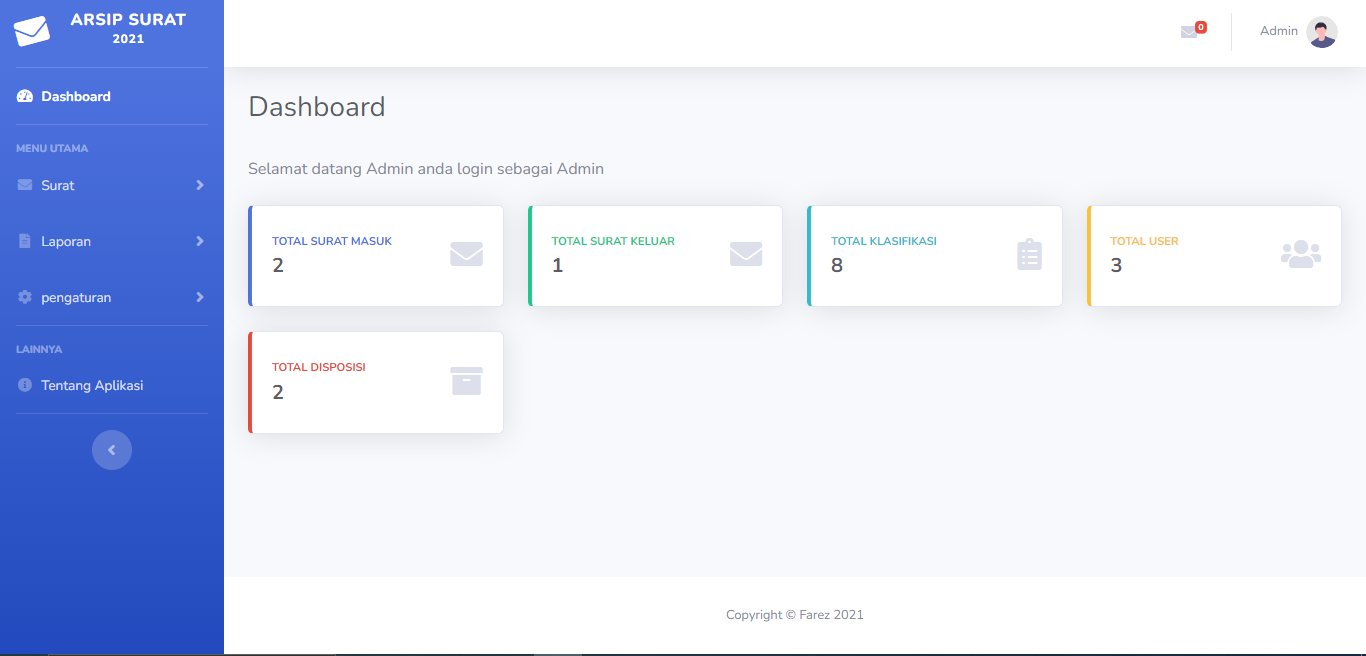Click users icon on Total User card
Image resolution: width=1366 pixels, height=656 pixels.
1301,254
